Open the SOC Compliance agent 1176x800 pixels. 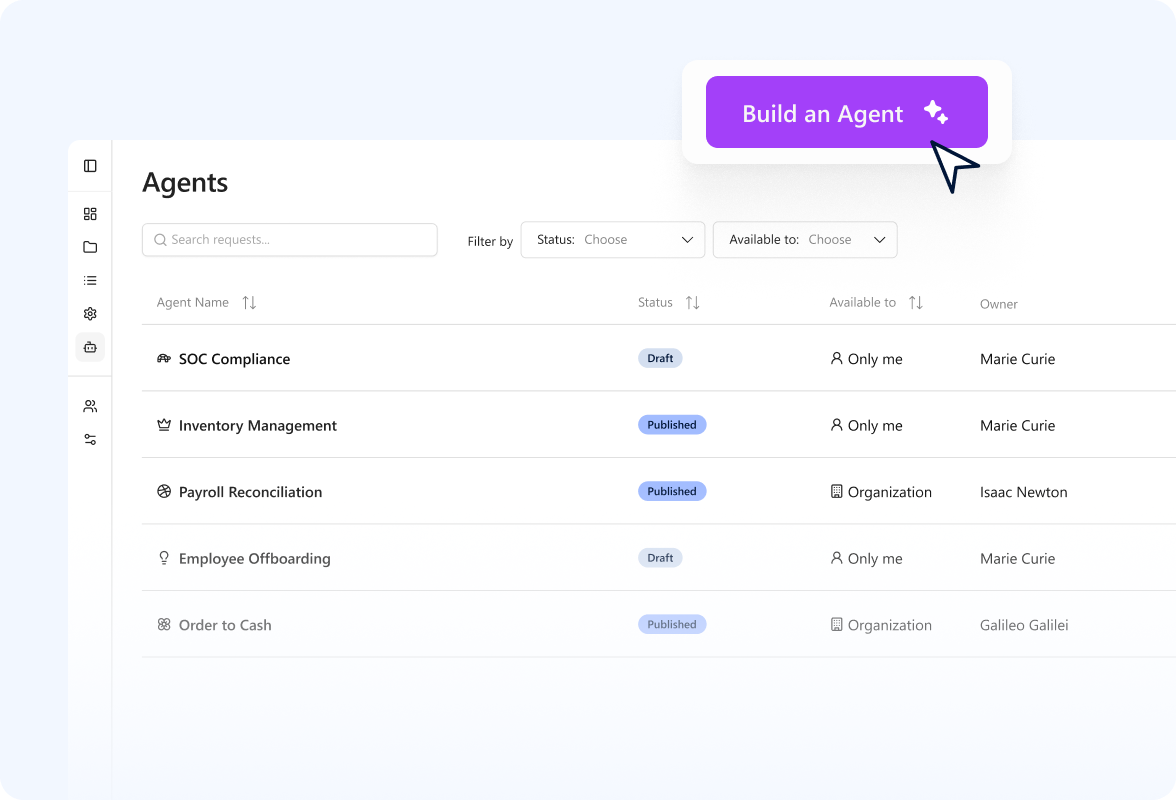tap(234, 359)
